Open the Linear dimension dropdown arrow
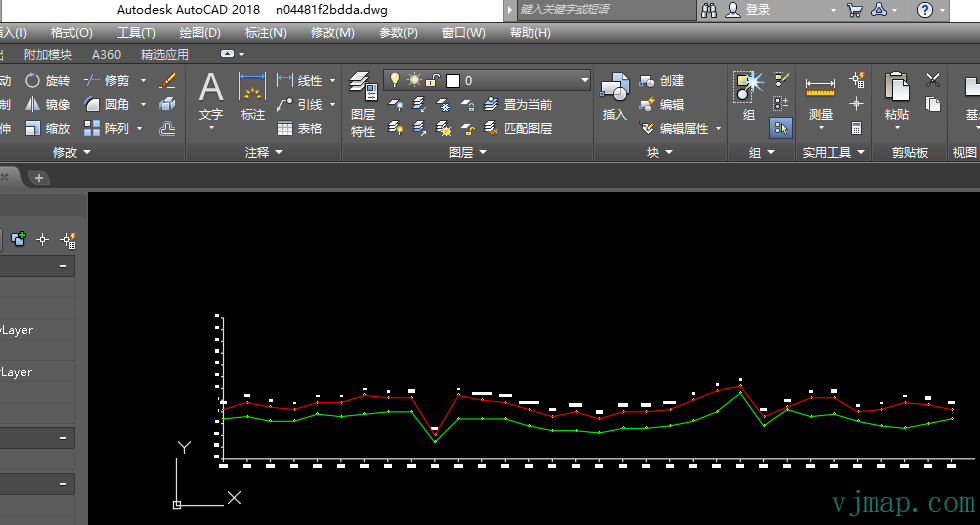The width and height of the screenshot is (980, 525). coord(332,81)
